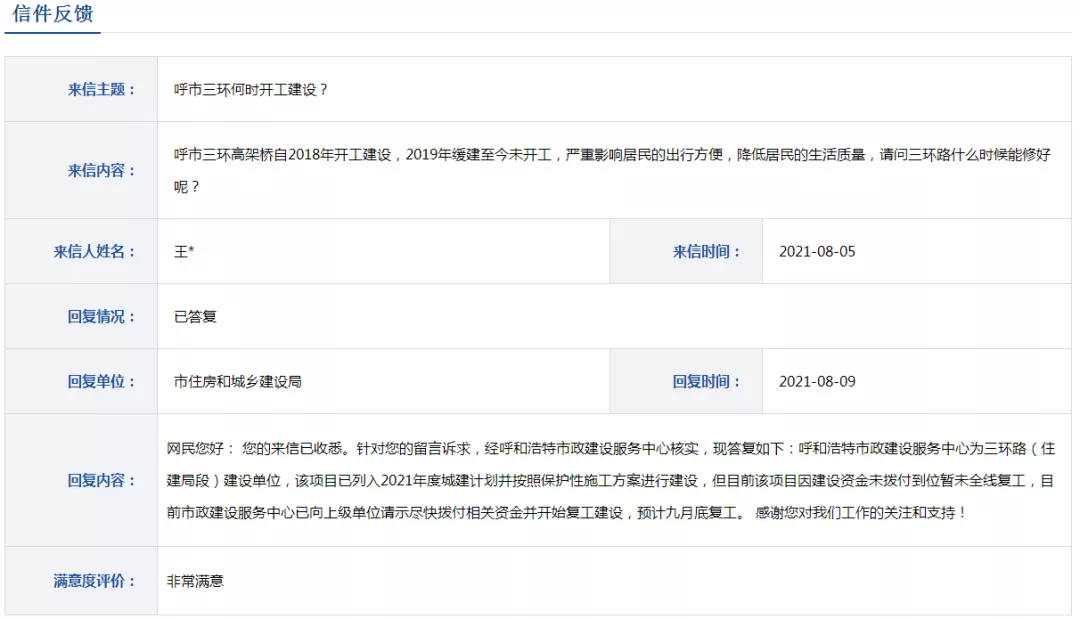Image resolution: width=1080 pixels, height=619 pixels.
Task: Click the 满意度评价 row label
Action: click(95, 580)
